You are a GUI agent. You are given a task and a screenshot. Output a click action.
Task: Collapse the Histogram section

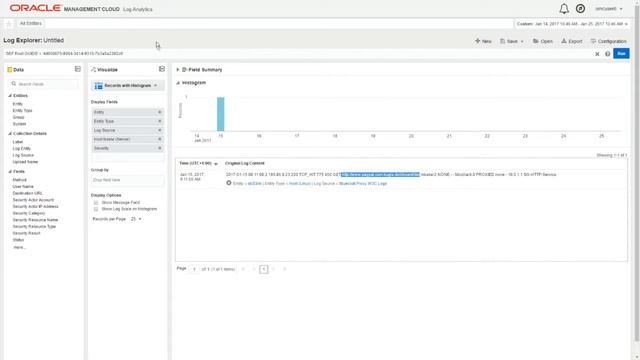(178, 83)
